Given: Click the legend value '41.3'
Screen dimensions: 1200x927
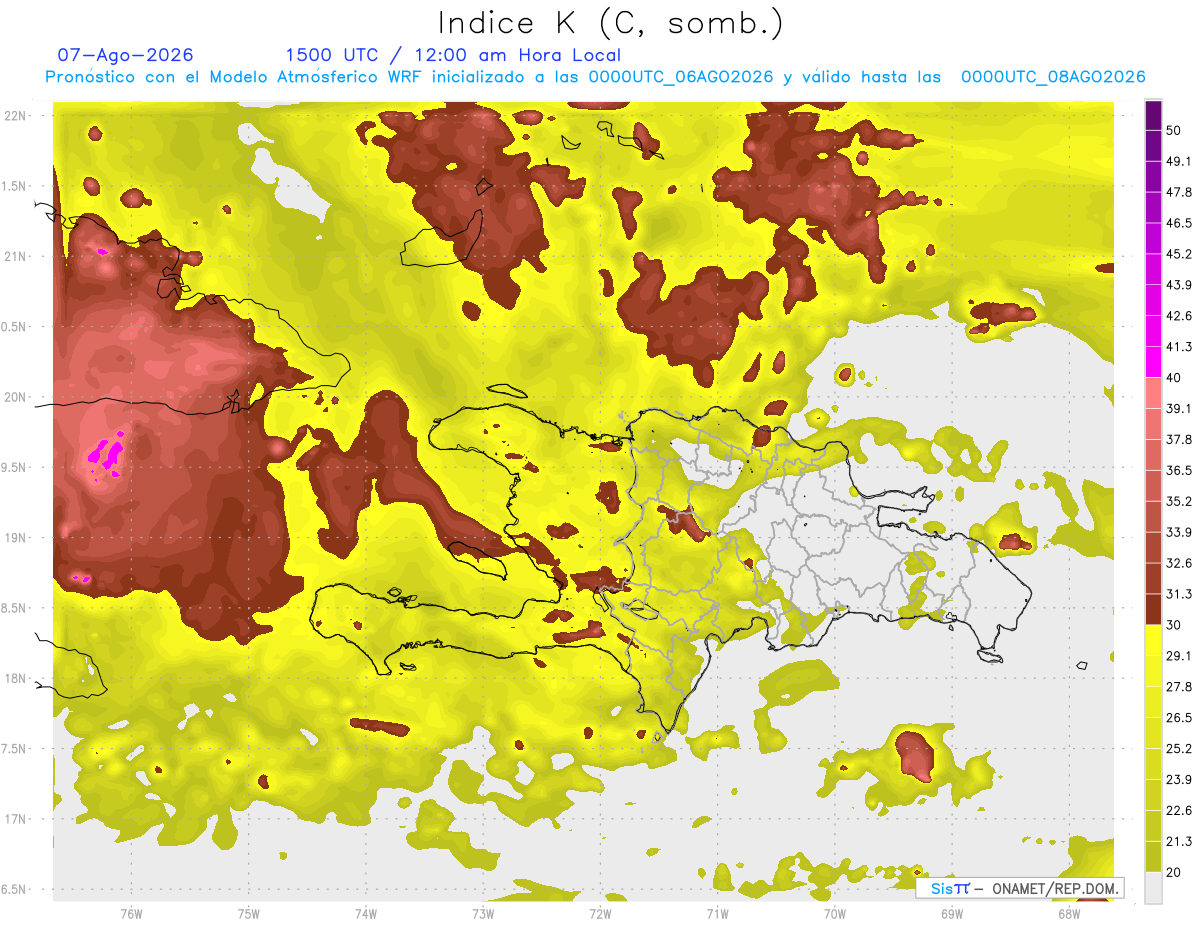Looking at the screenshot, I should click(1179, 347).
